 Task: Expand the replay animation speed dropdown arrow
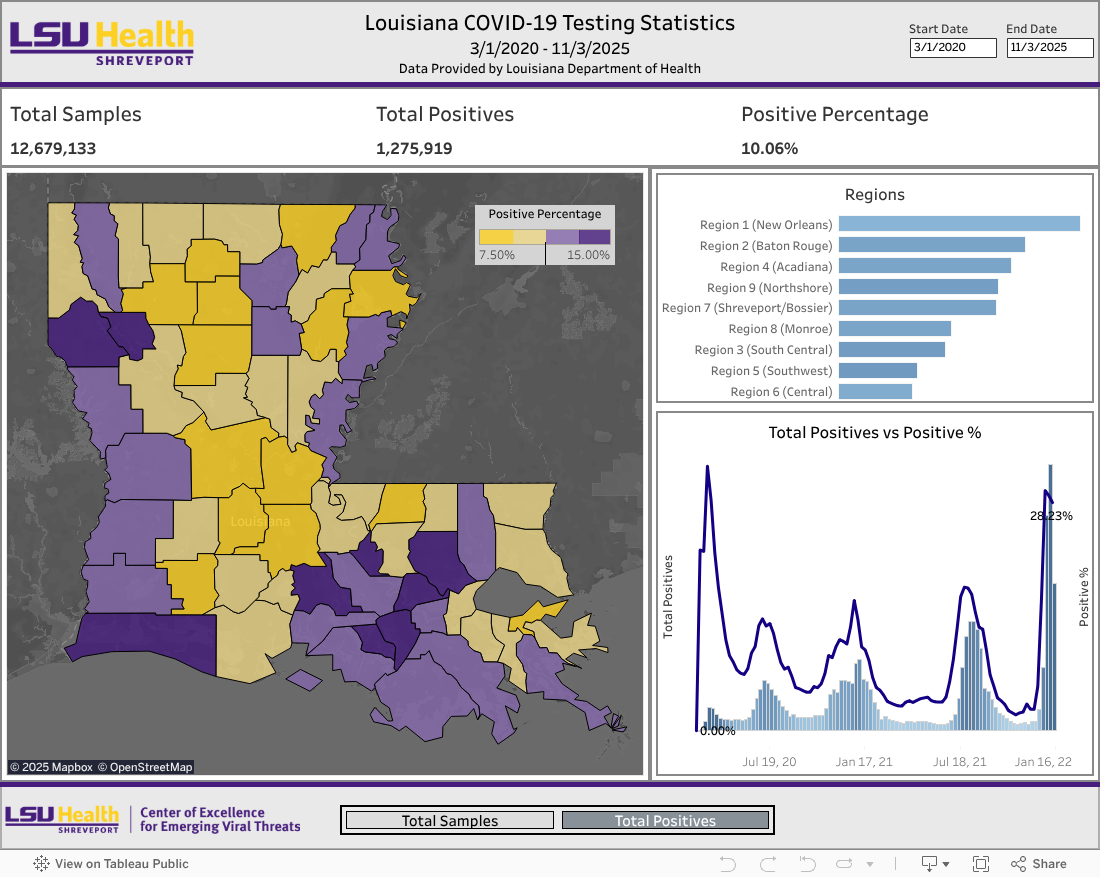[x=869, y=864]
